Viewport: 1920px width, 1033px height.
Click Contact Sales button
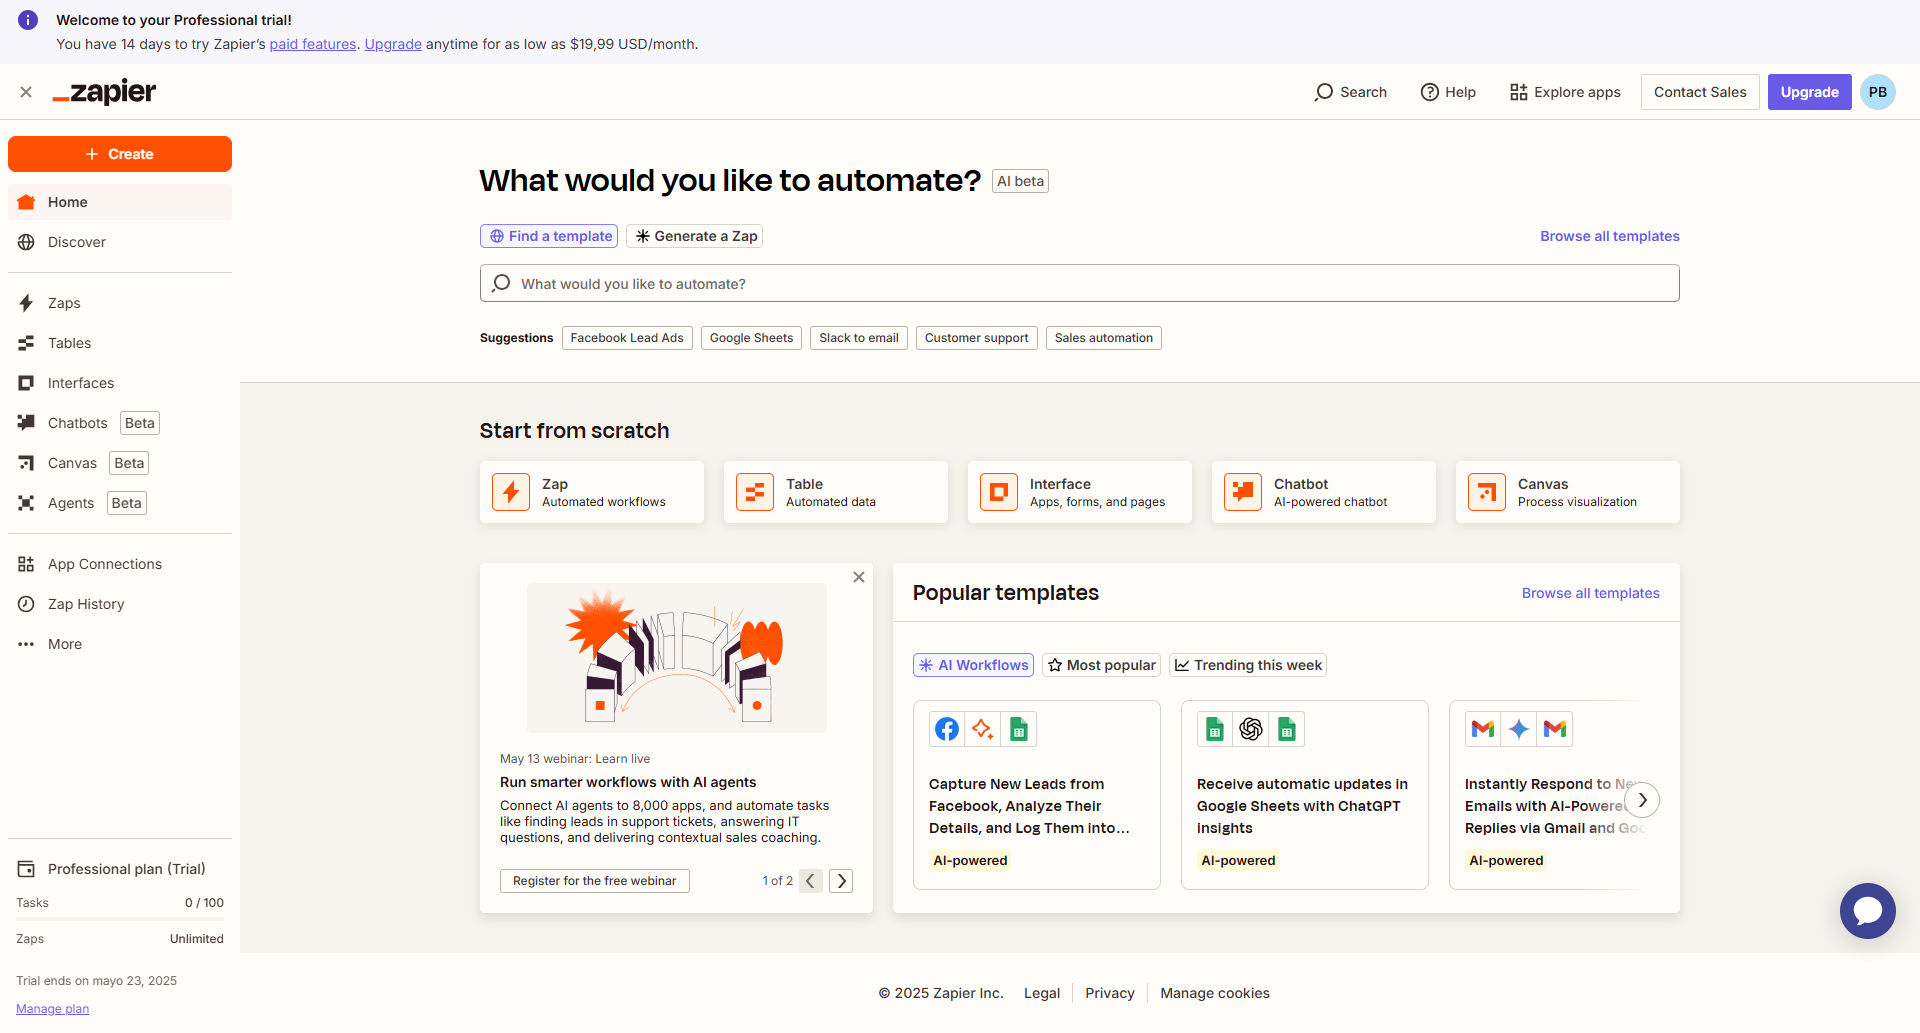[1700, 92]
